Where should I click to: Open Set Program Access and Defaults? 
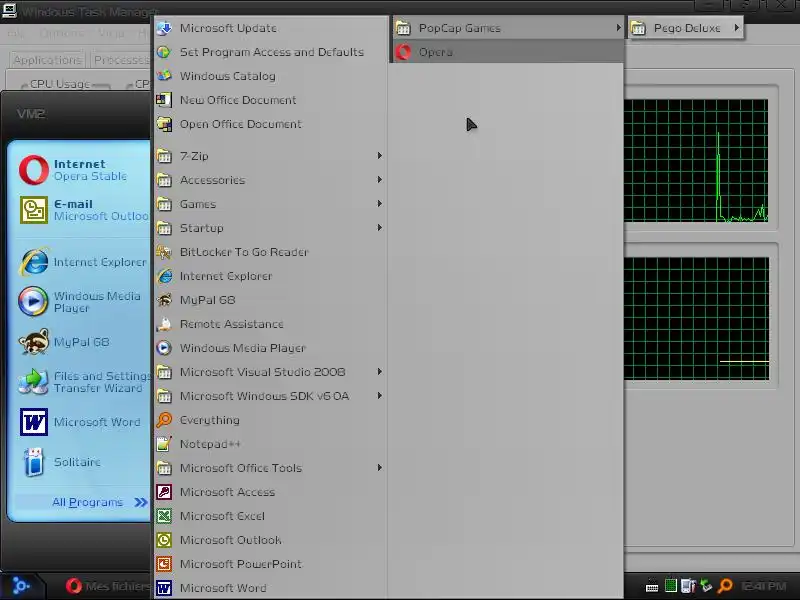coord(270,52)
